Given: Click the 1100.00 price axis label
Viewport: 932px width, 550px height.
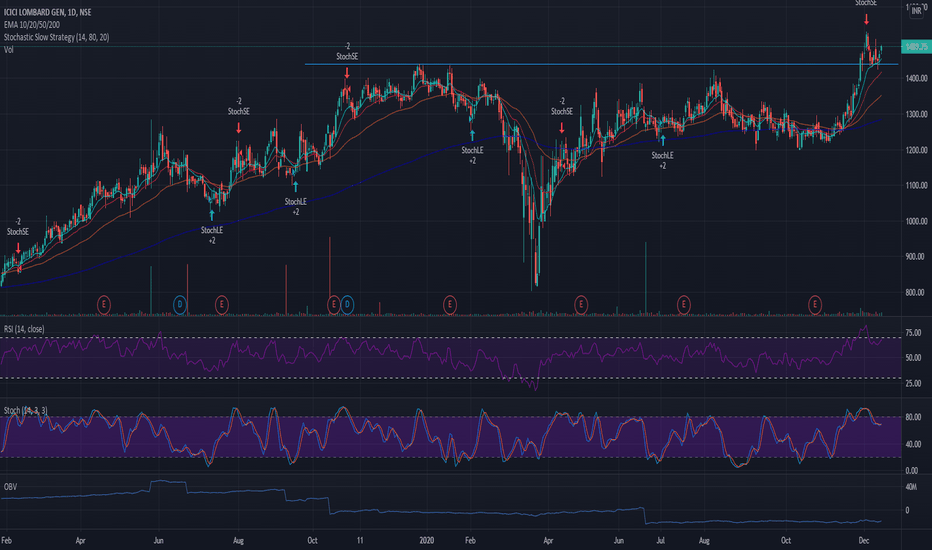Looking at the screenshot, I should [x=916, y=186].
